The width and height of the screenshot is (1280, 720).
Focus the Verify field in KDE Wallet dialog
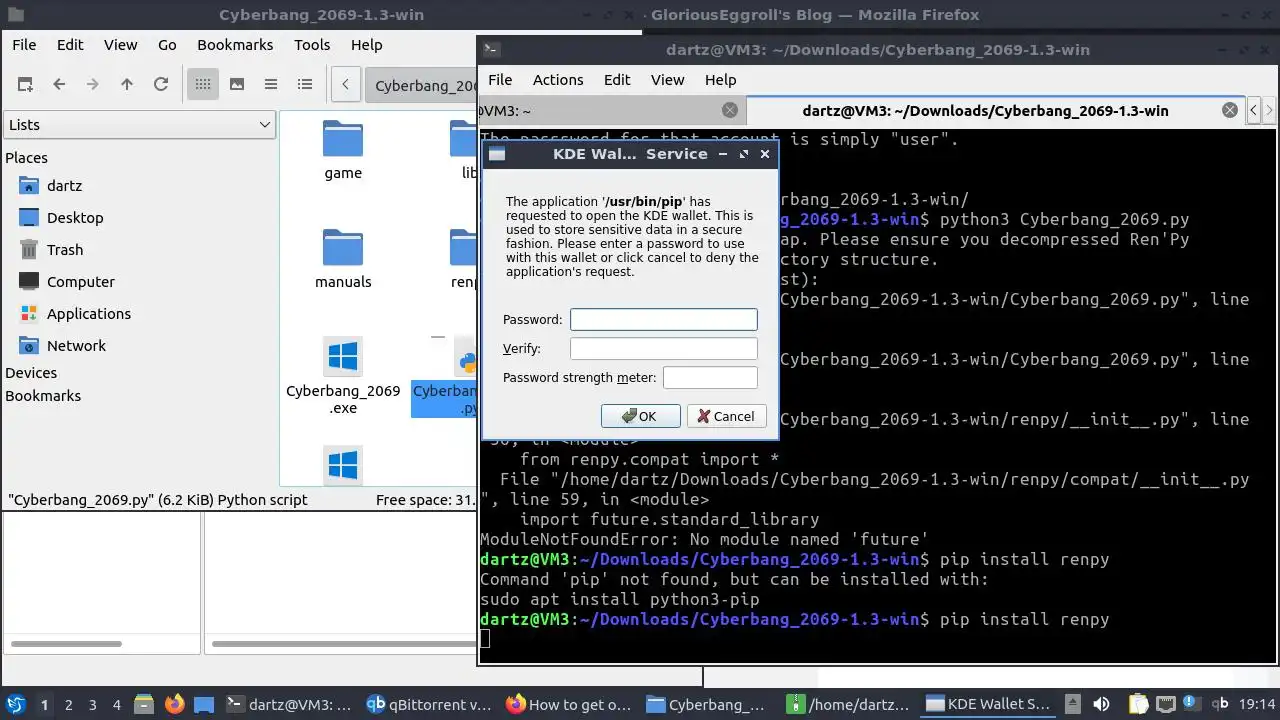pos(664,349)
